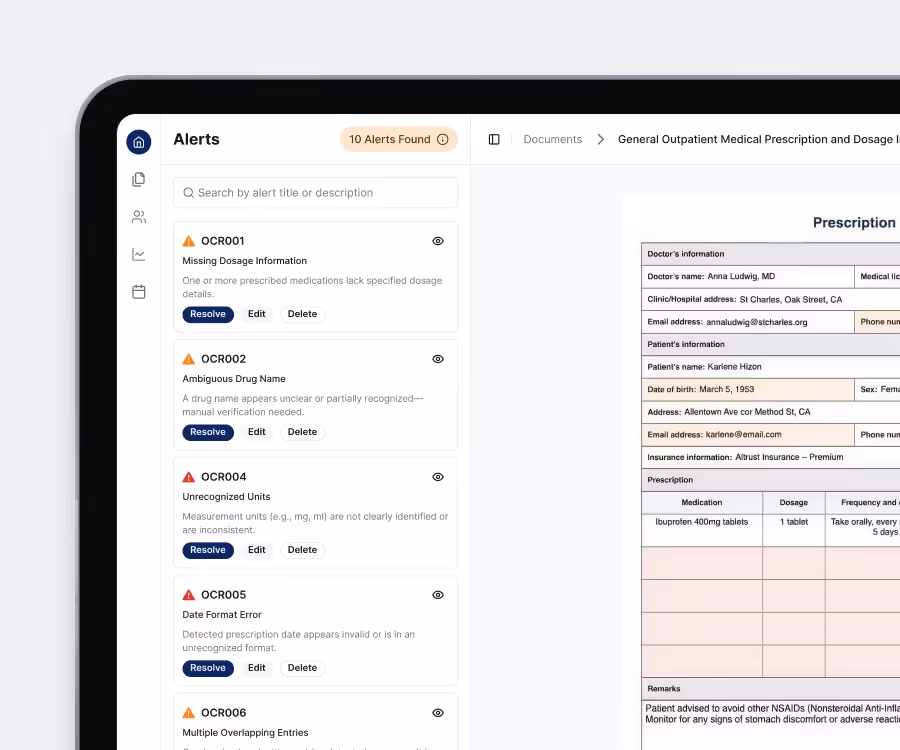Click the Medication column header
Screen dimensions: 900x750
coord(701,503)
